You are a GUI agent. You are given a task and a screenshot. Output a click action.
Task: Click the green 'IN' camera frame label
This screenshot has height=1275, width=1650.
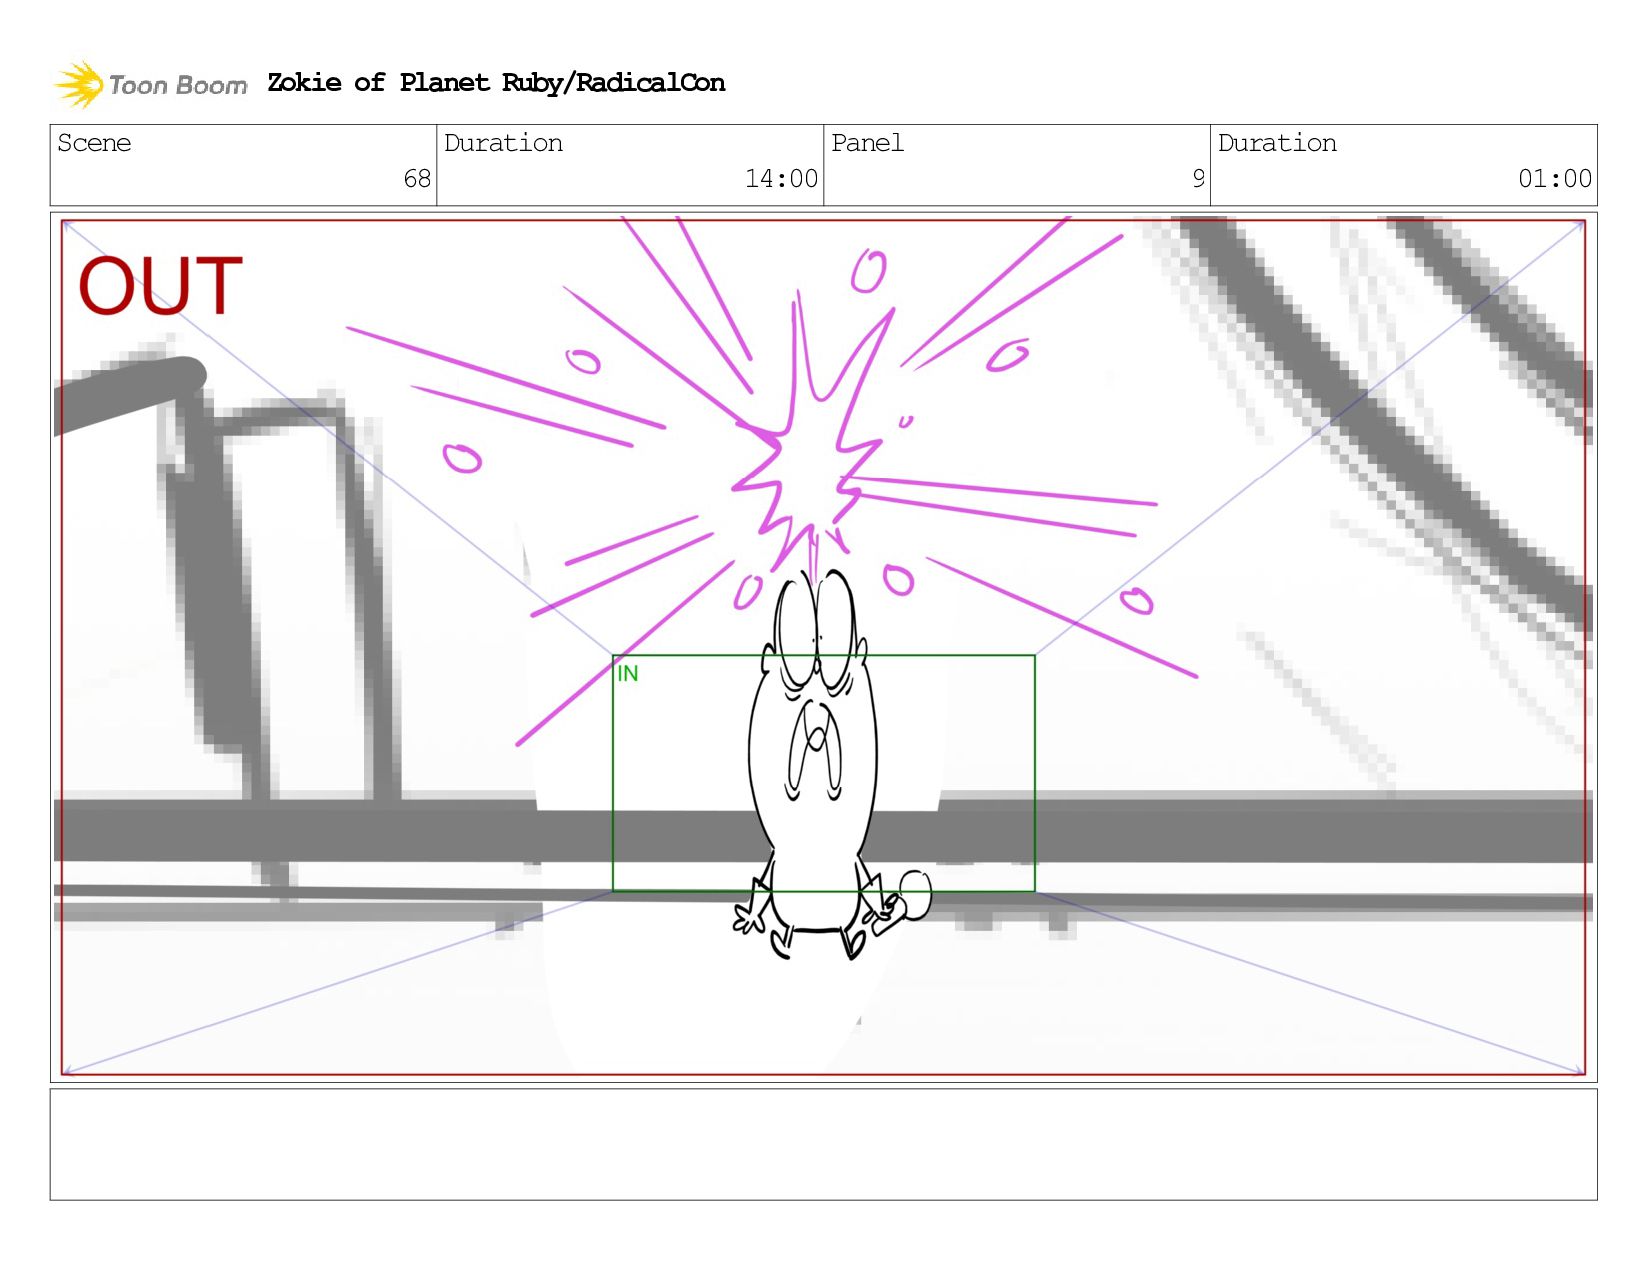627,674
